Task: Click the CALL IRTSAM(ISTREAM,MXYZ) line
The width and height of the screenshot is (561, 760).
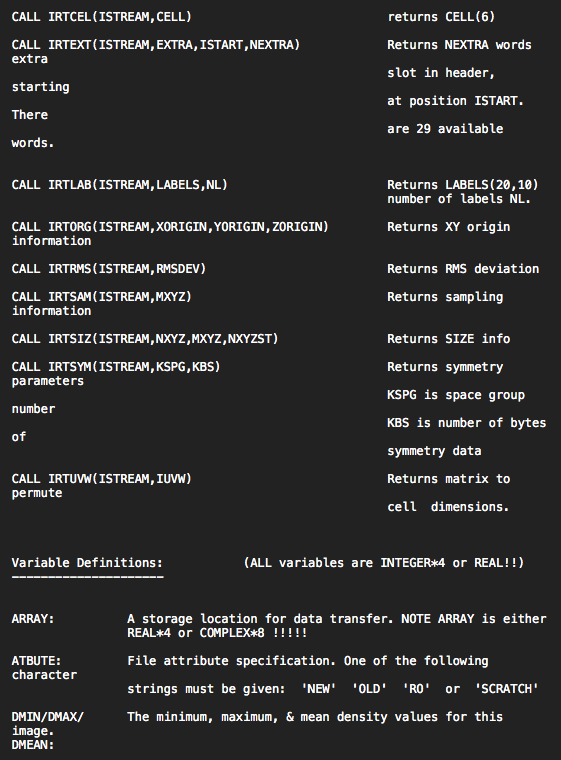Action: coord(101,297)
